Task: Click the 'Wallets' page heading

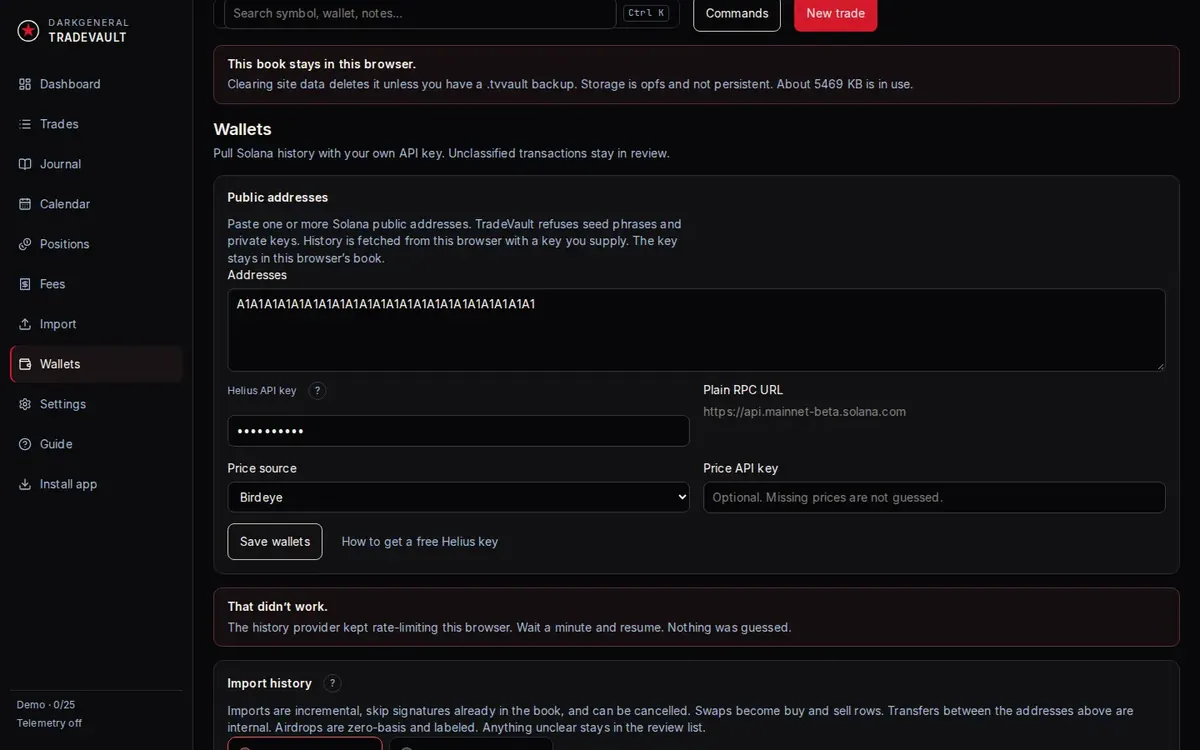Action: pyautogui.click(x=242, y=129)
